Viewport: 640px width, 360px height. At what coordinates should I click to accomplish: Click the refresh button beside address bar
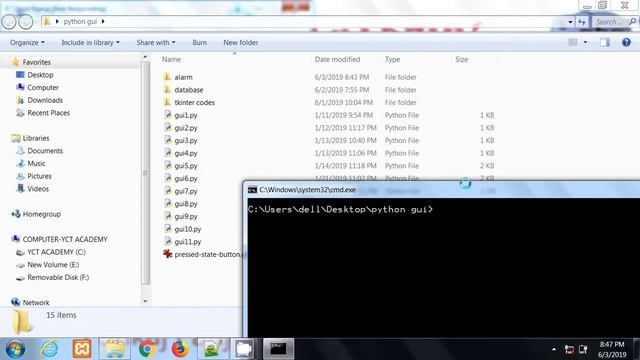(582, 22)
